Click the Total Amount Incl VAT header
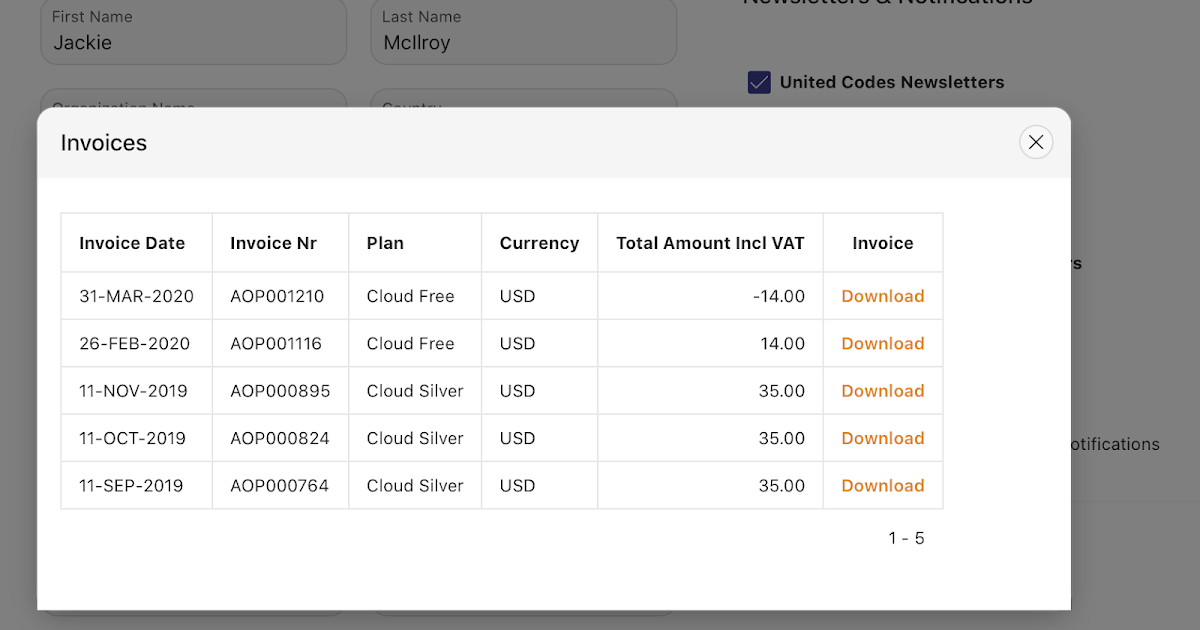Viewport: 1200px width, 630px height. (710, 243)
